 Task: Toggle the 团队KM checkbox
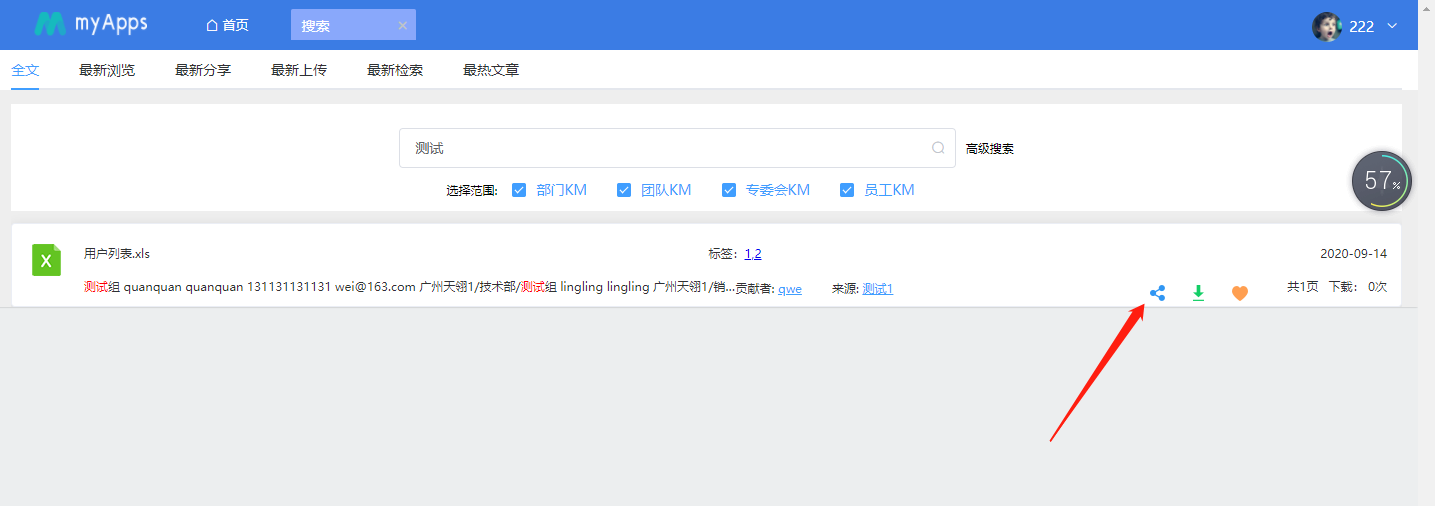(624, 190)
